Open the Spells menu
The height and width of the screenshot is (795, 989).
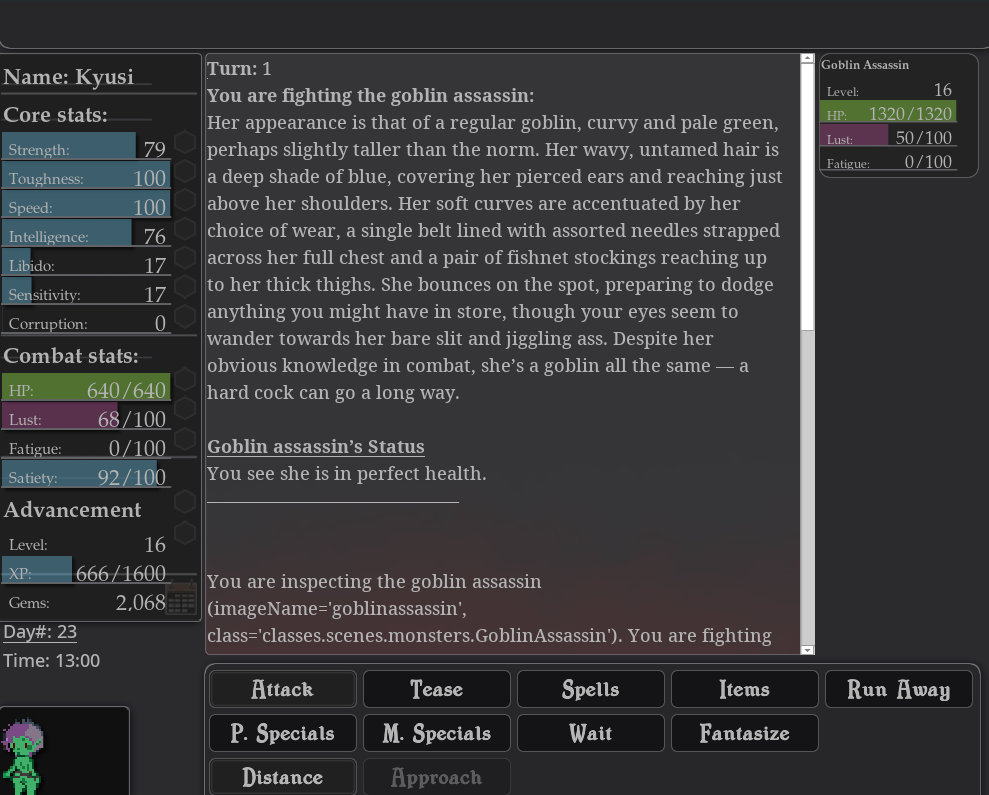pyautogui.click(x=591, y=689)
